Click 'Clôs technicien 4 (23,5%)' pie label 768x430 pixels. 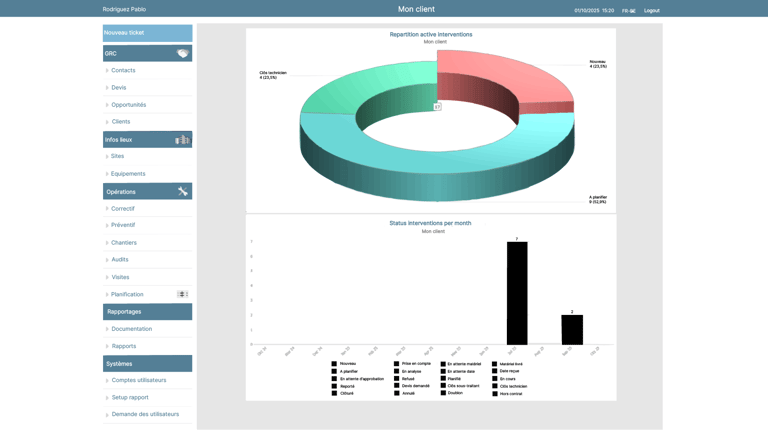point(273,75)
